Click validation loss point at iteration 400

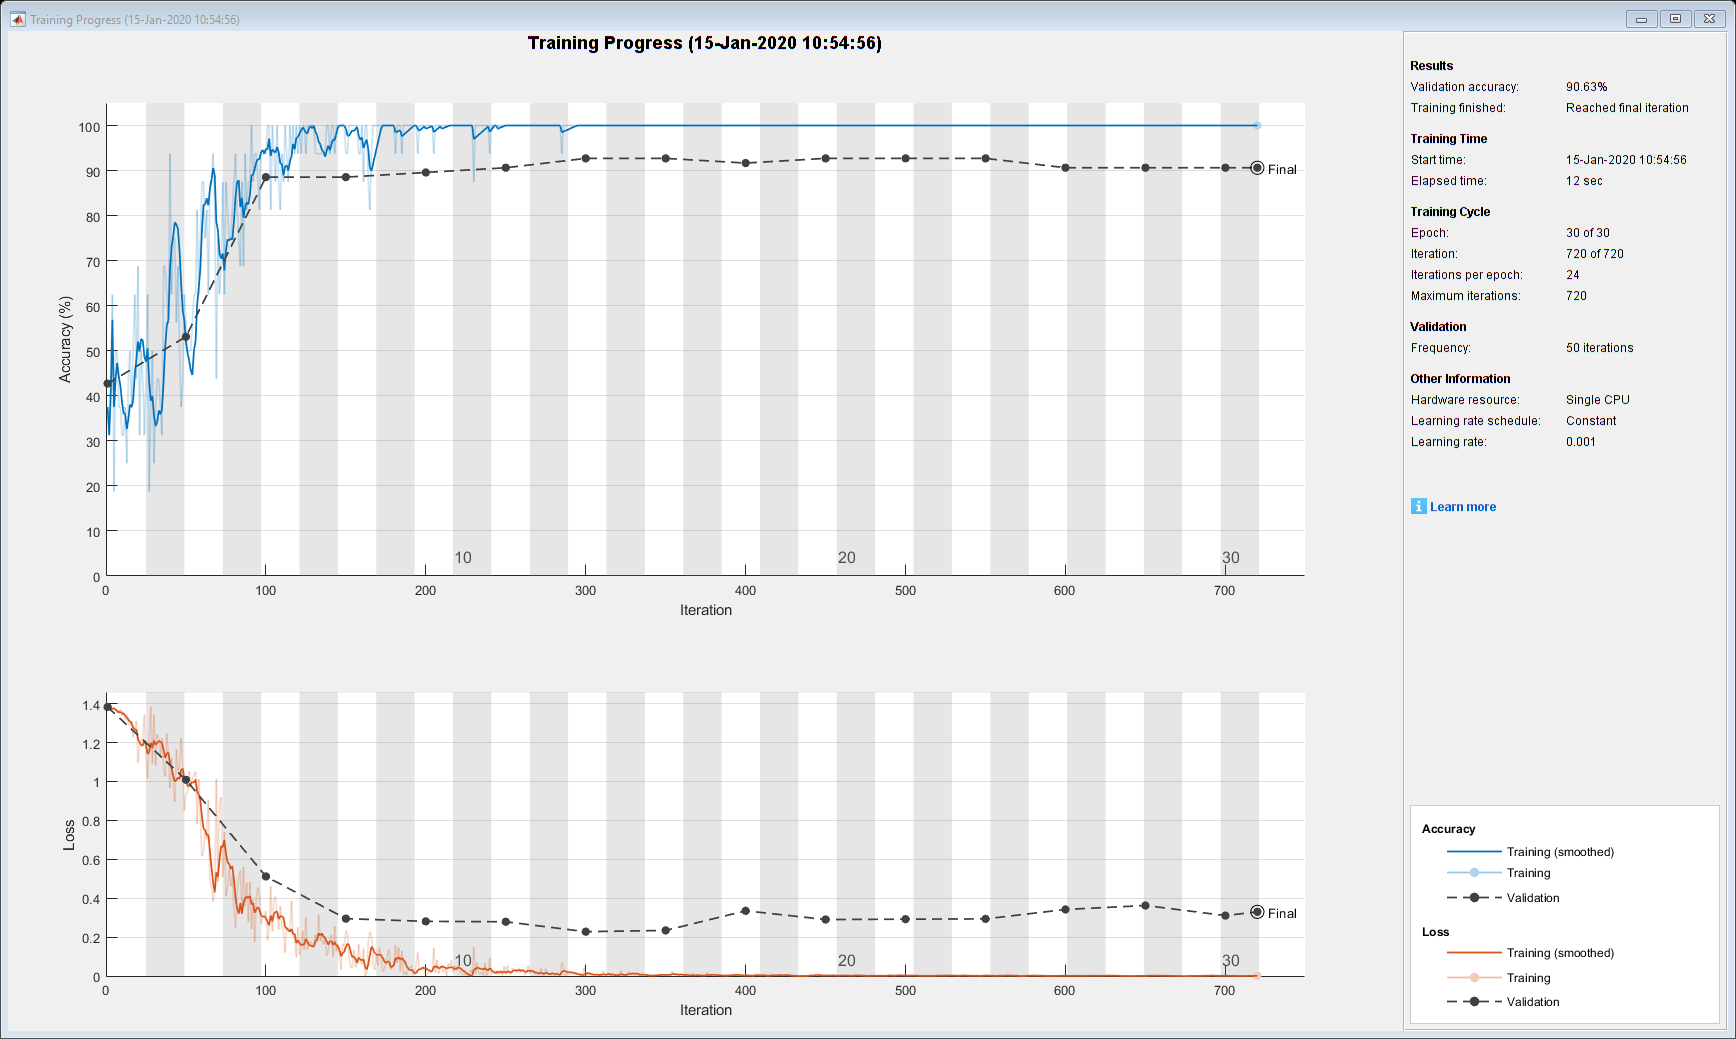point(745,911)
